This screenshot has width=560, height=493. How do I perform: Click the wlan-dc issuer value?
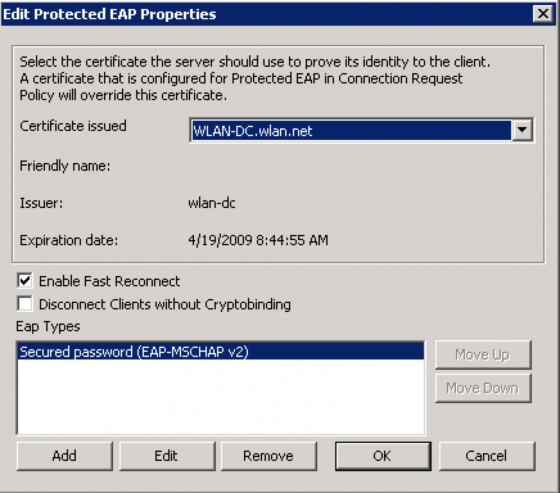tap(212, 203)
